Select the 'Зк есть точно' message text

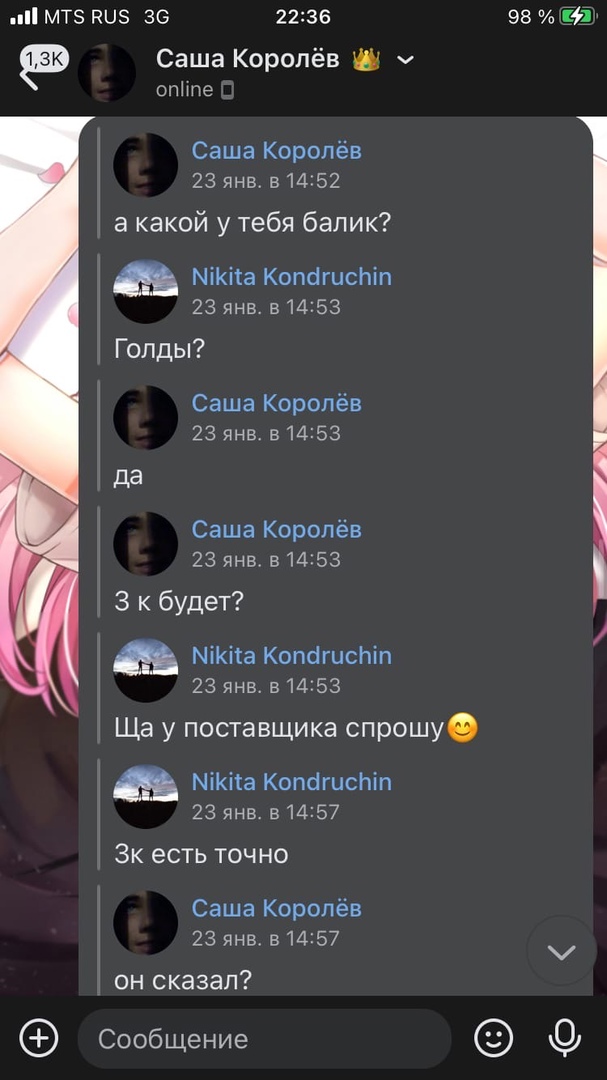(201, 855)
